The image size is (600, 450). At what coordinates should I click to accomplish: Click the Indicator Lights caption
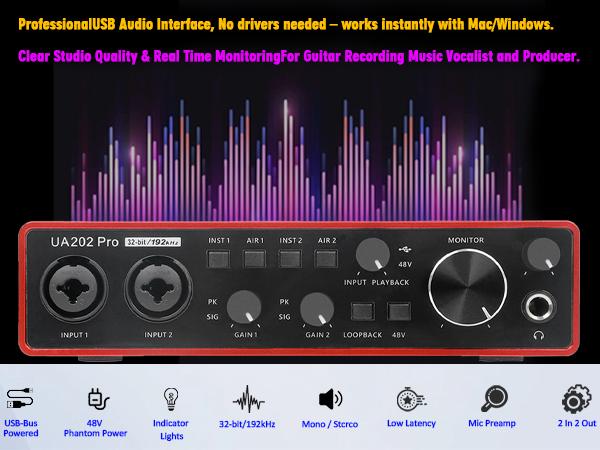(x=171, y=430)
